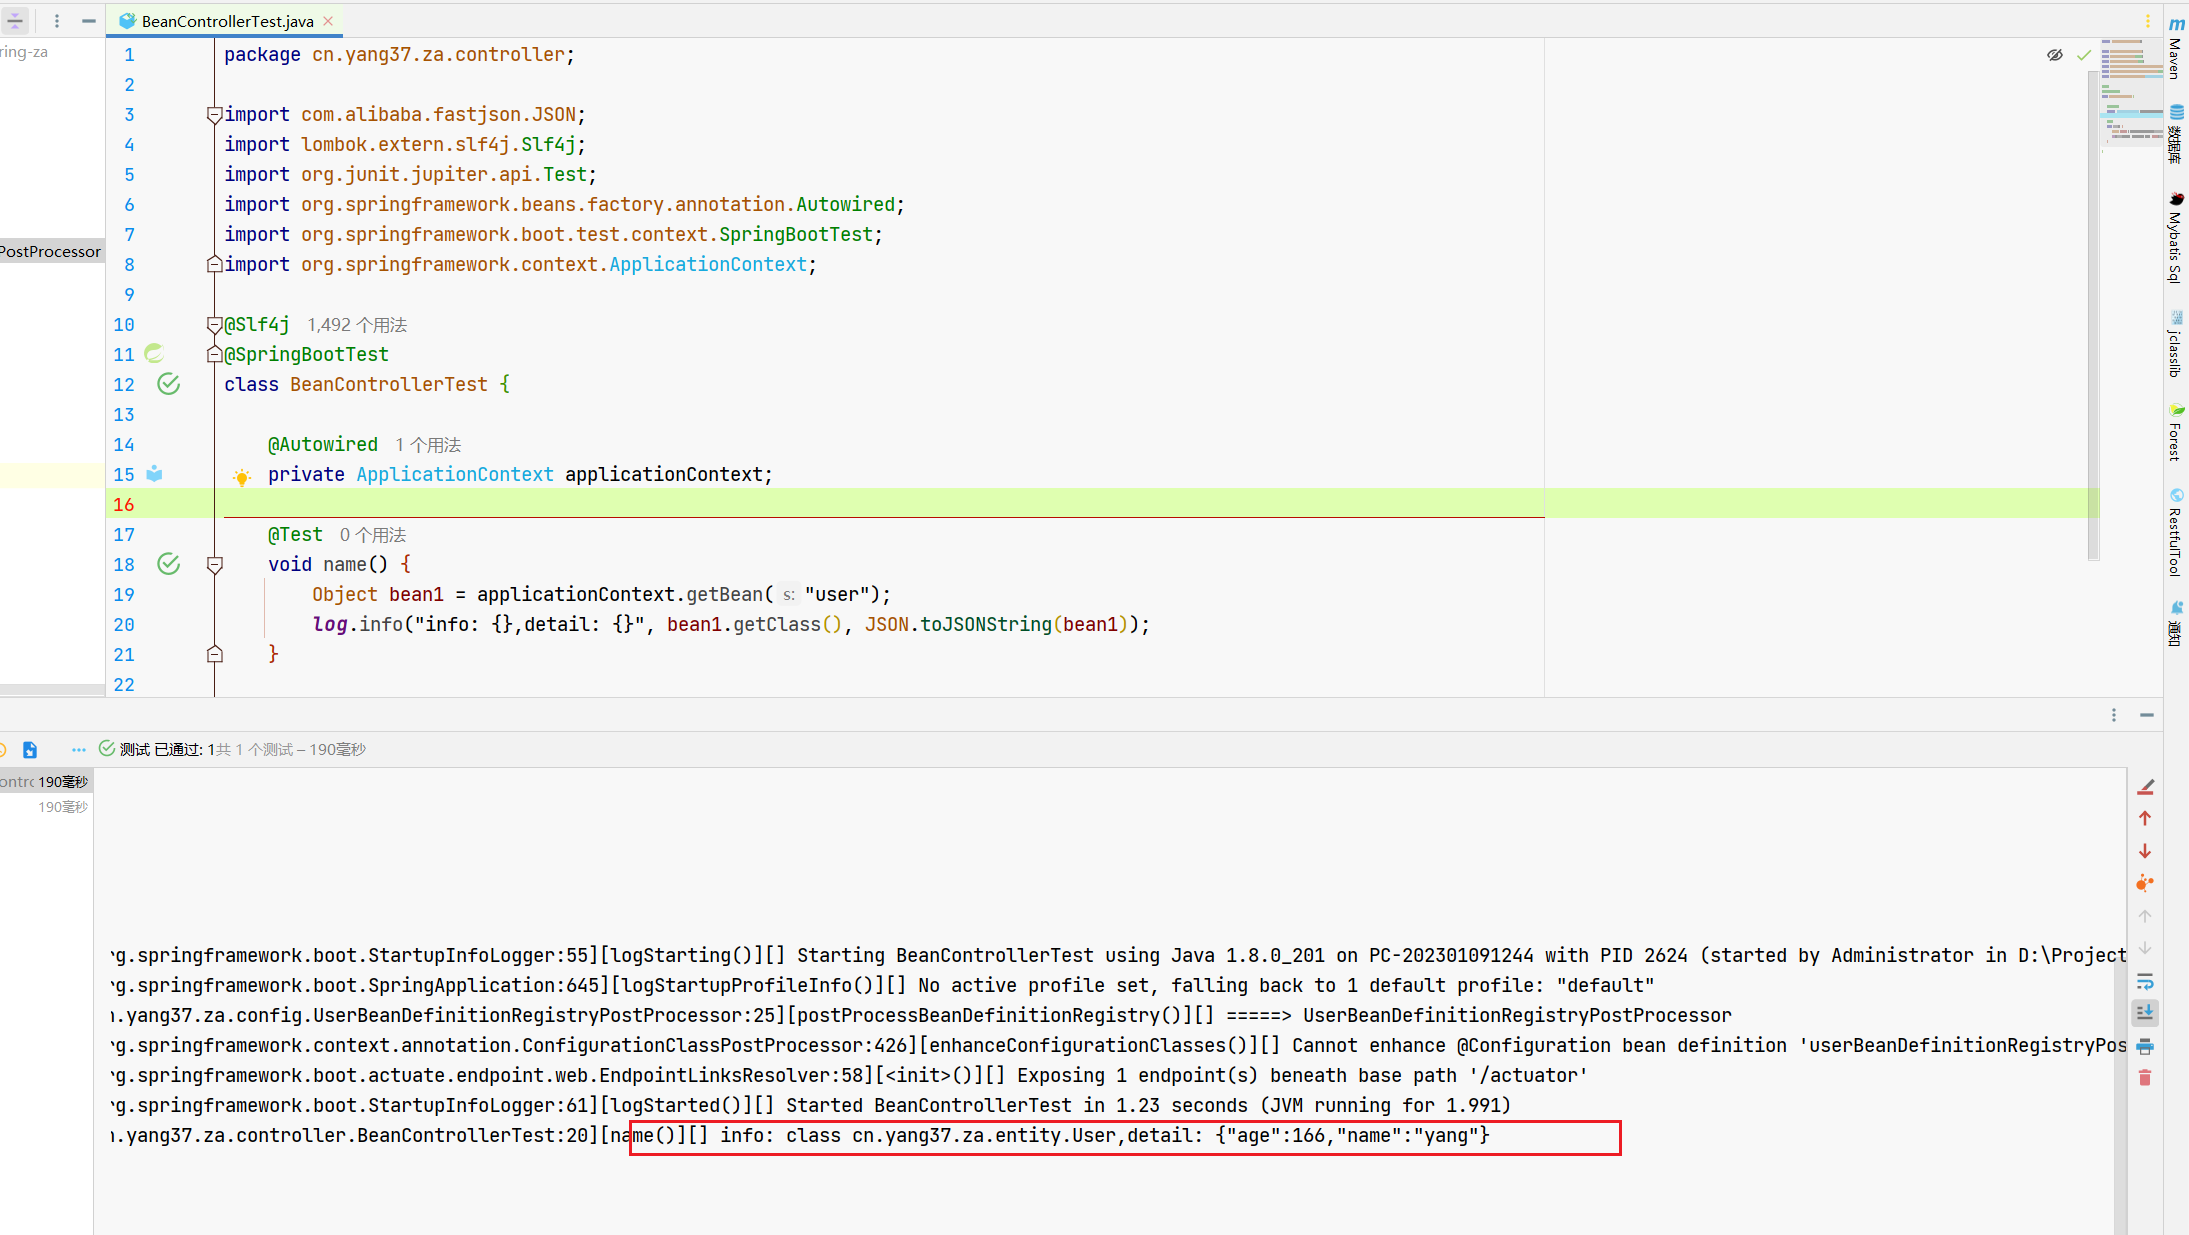
Task: Click the PostProcessor item in project tree
Action: point(52,251)
